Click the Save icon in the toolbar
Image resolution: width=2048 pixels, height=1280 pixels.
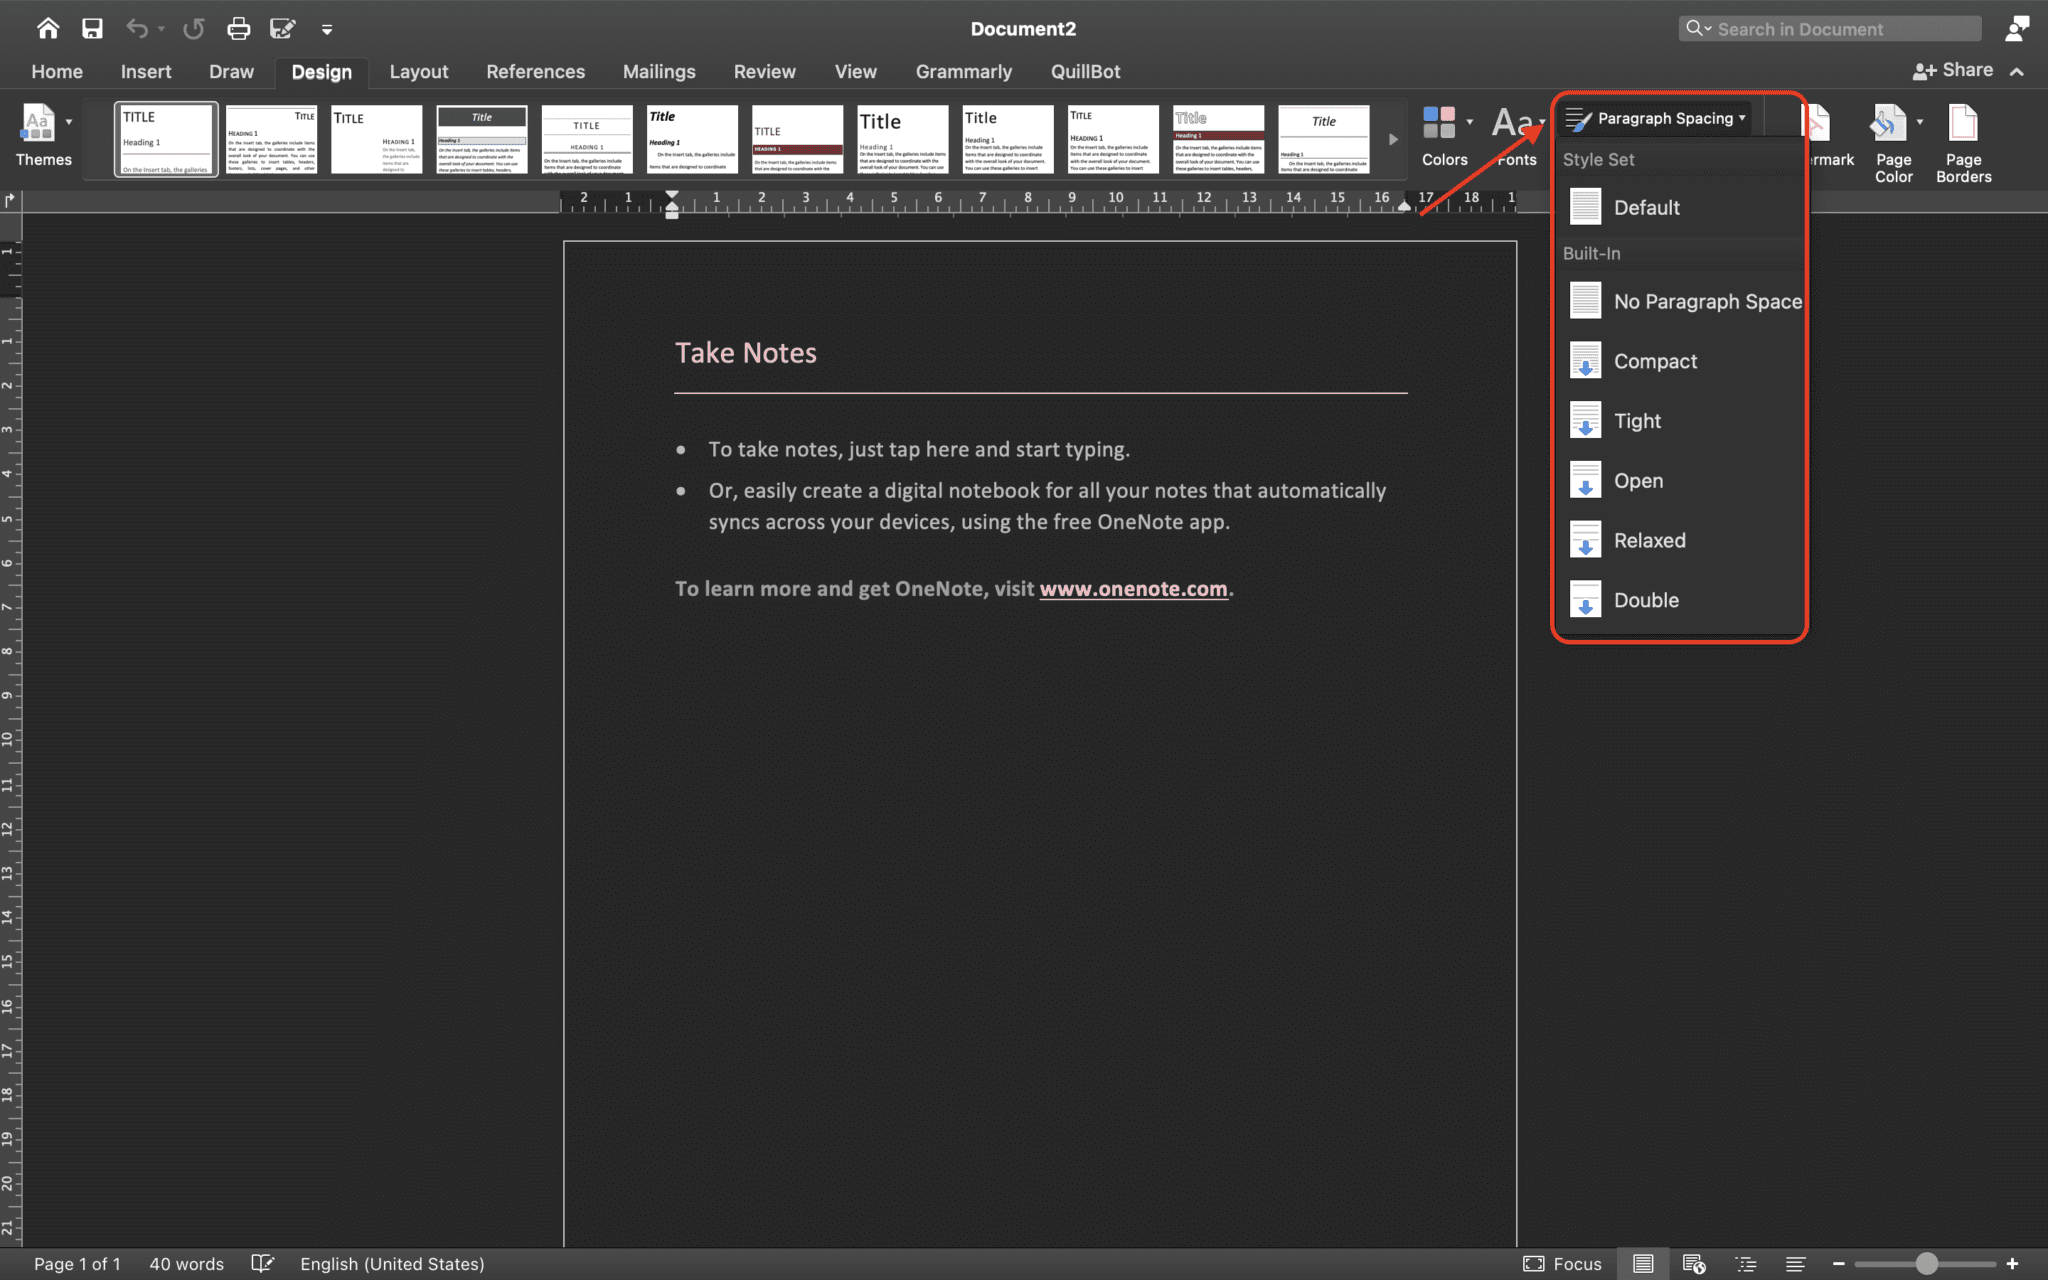pos(92,28)
